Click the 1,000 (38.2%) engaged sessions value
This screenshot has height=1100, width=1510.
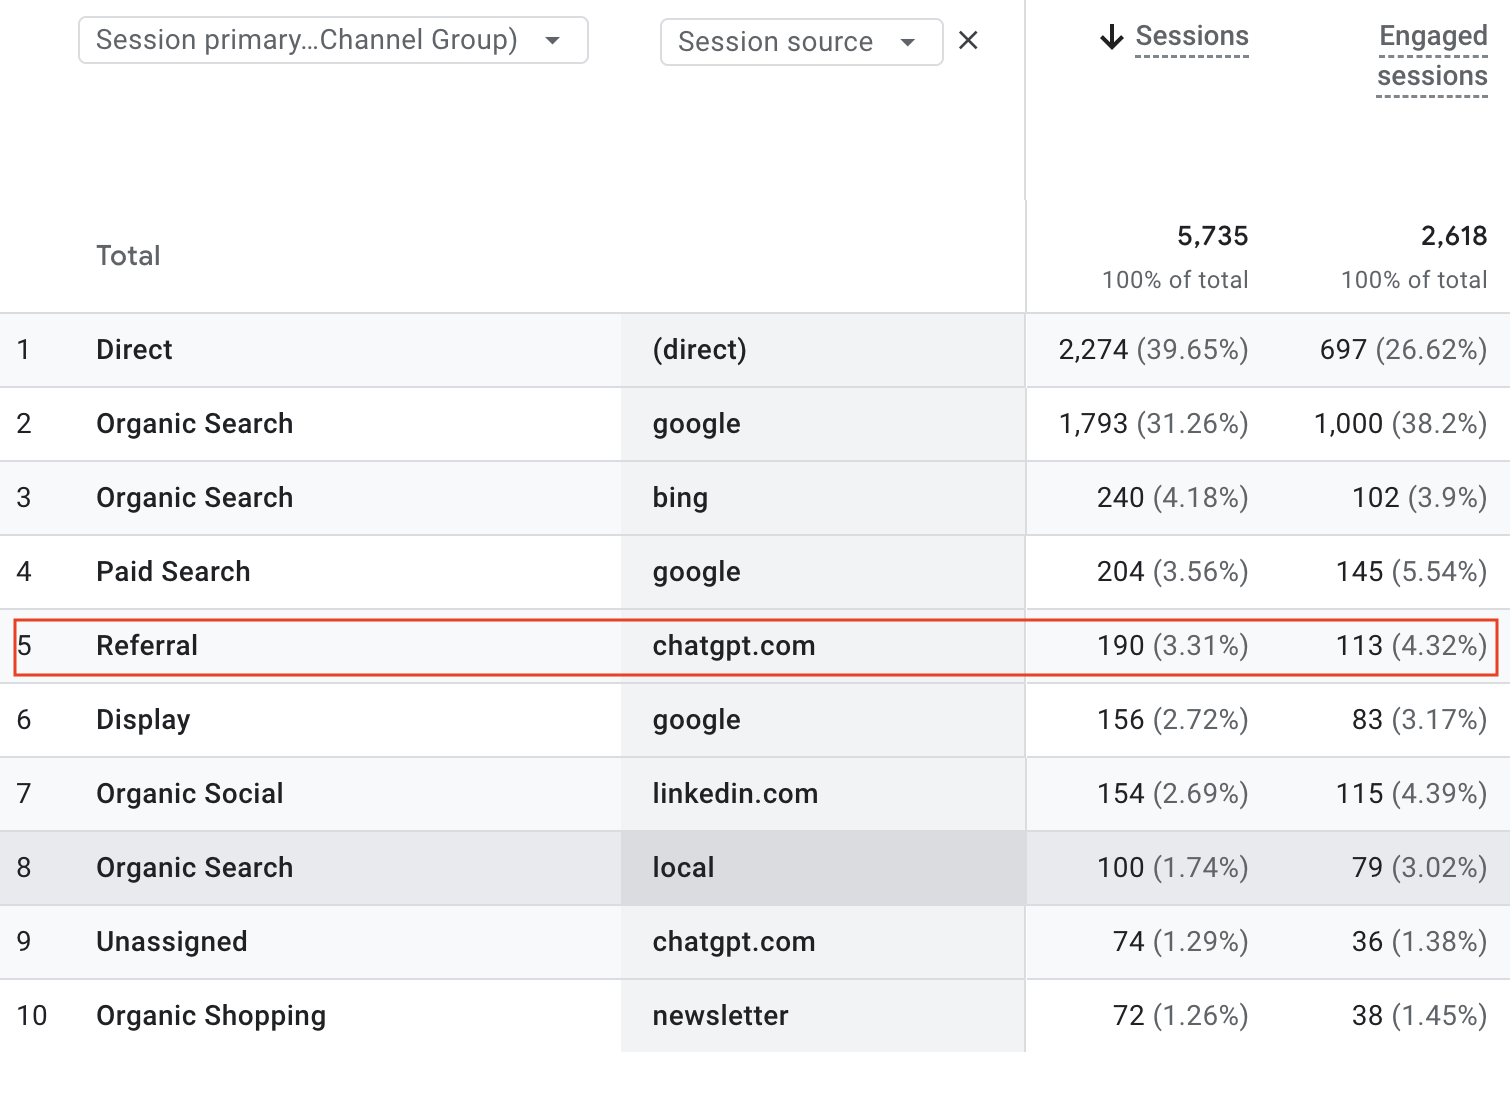pyautogui.click(x=1400, y=424)
